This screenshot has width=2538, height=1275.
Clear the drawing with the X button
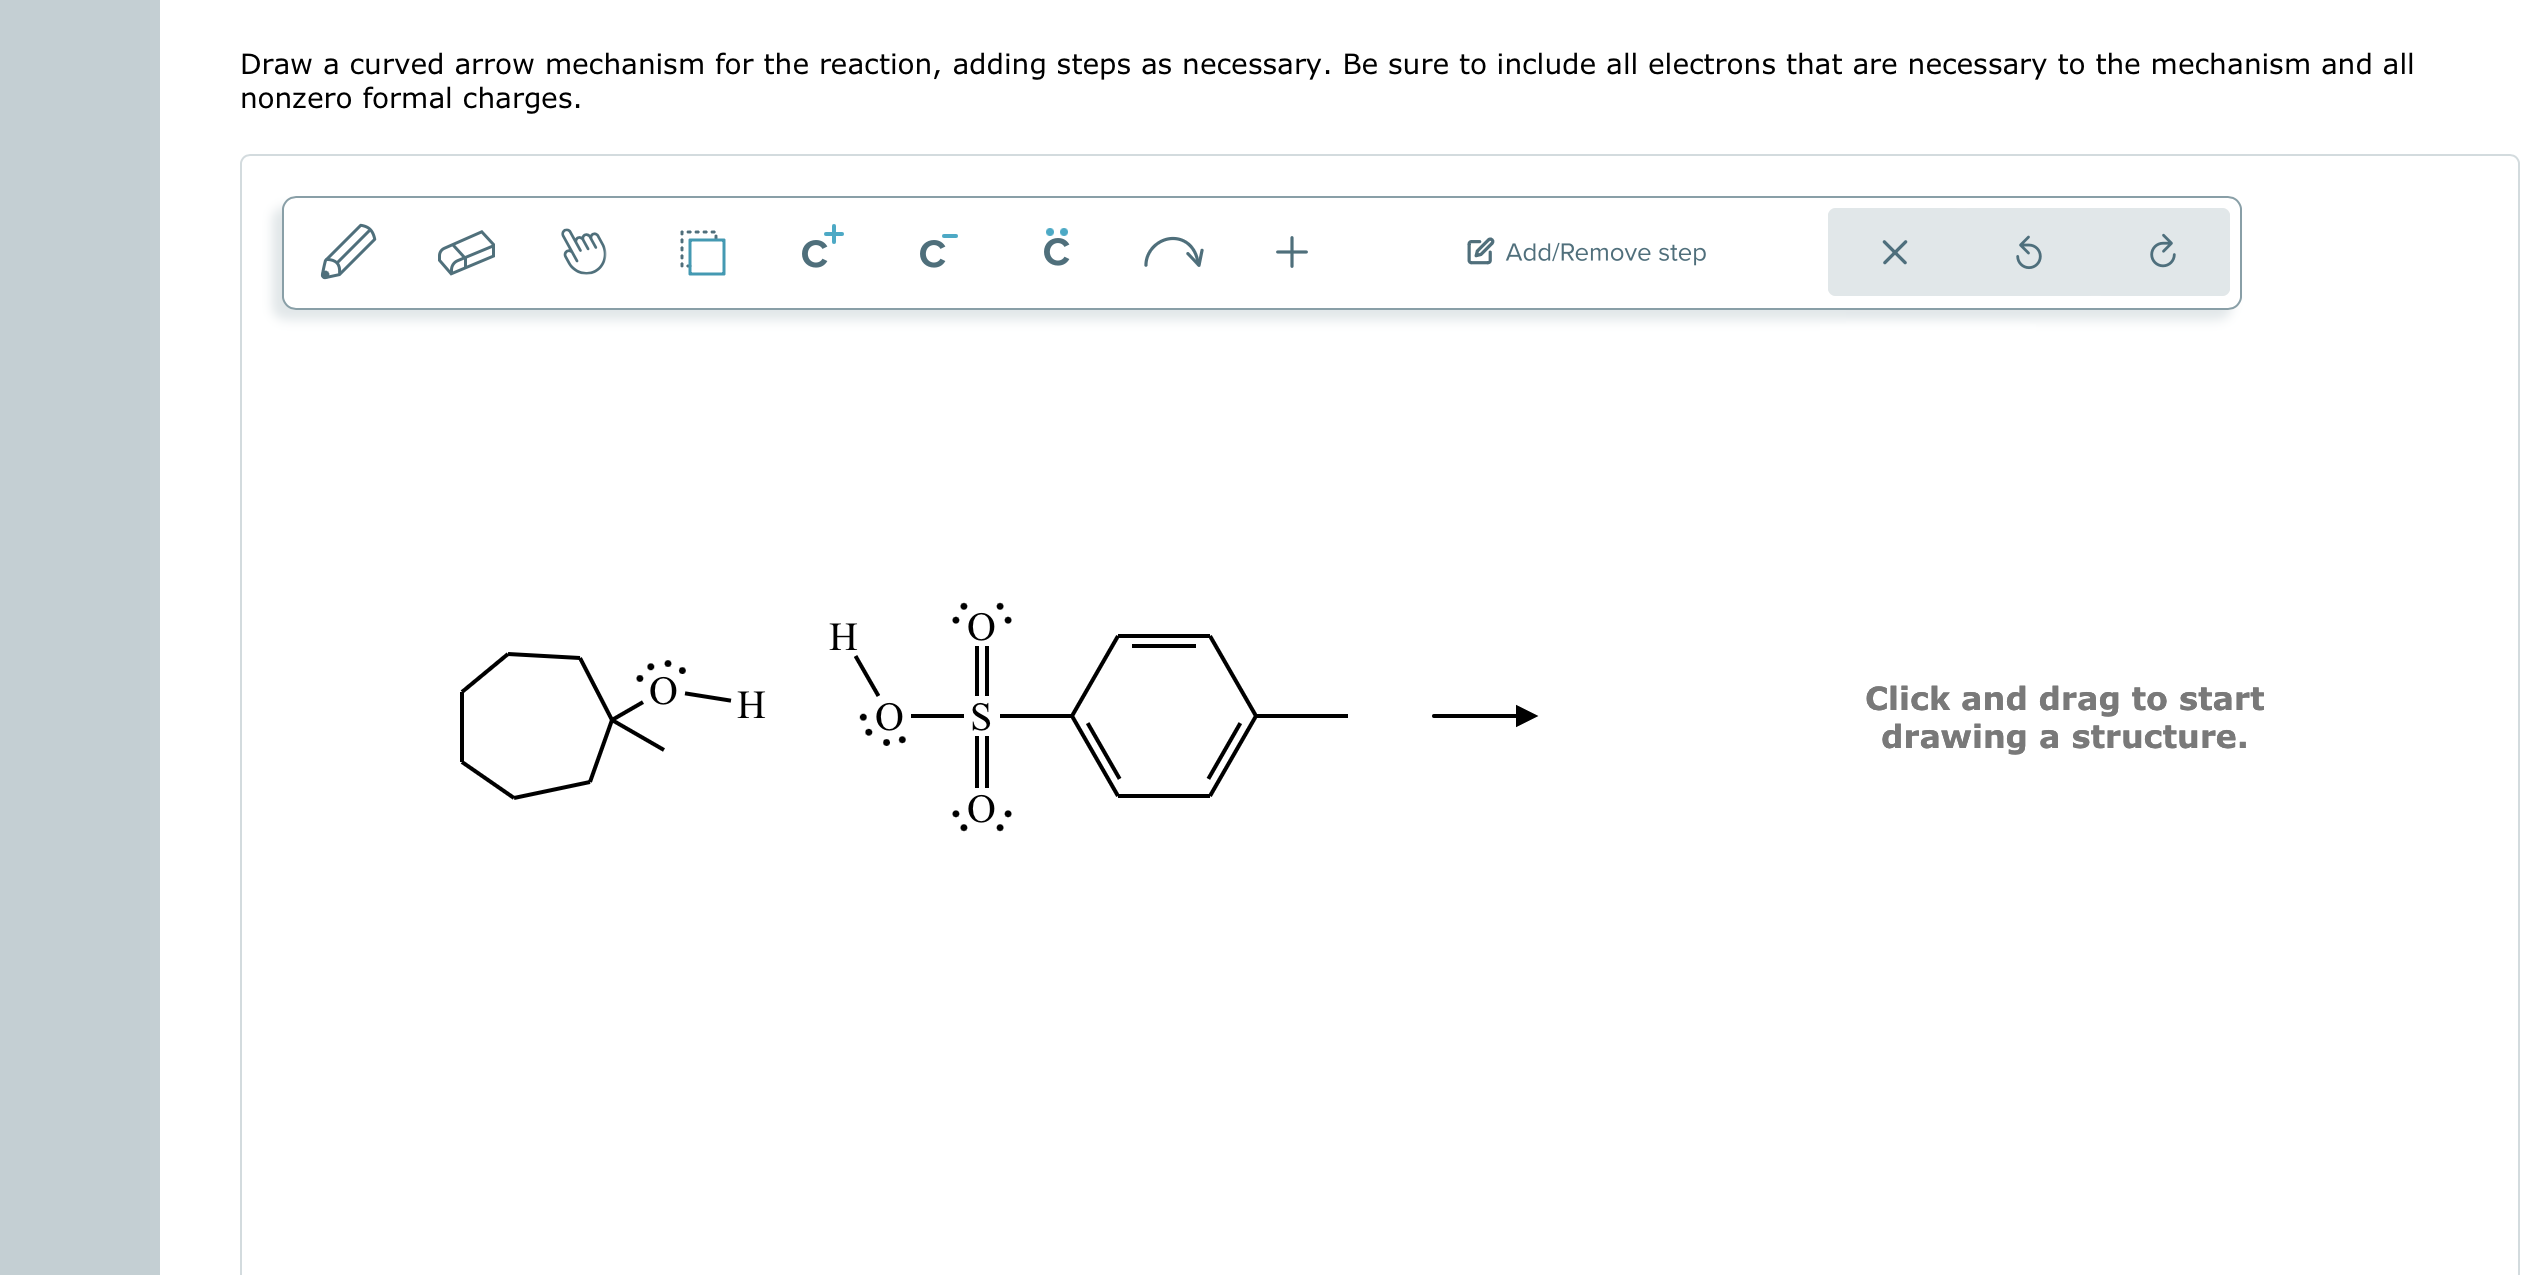1897,252
